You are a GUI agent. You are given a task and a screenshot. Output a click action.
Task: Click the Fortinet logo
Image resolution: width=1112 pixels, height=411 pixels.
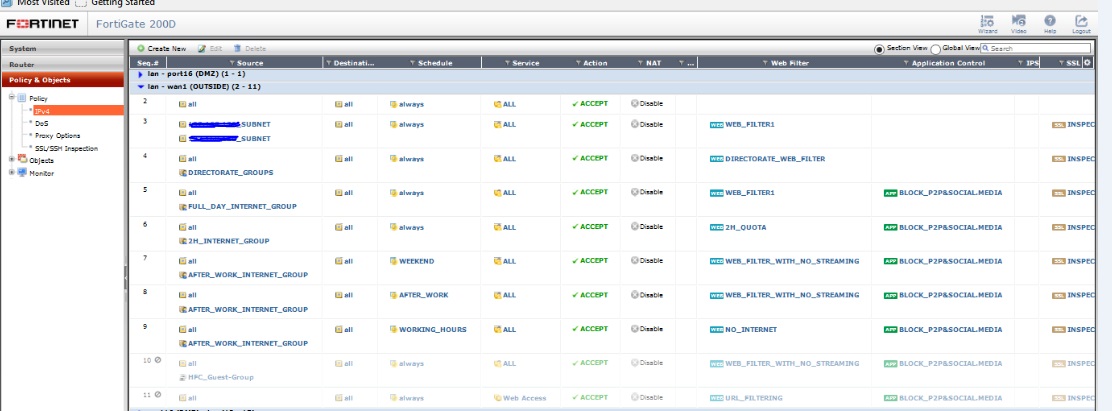coord(43,24)
